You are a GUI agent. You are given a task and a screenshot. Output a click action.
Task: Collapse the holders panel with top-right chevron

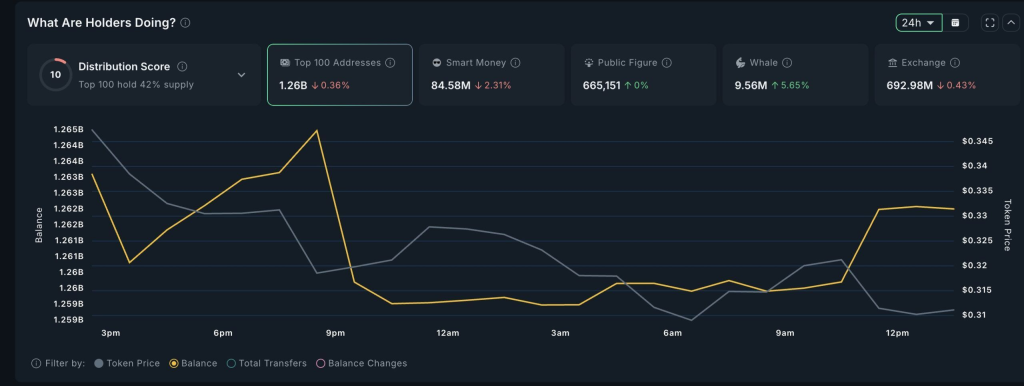pos(1011,23)
